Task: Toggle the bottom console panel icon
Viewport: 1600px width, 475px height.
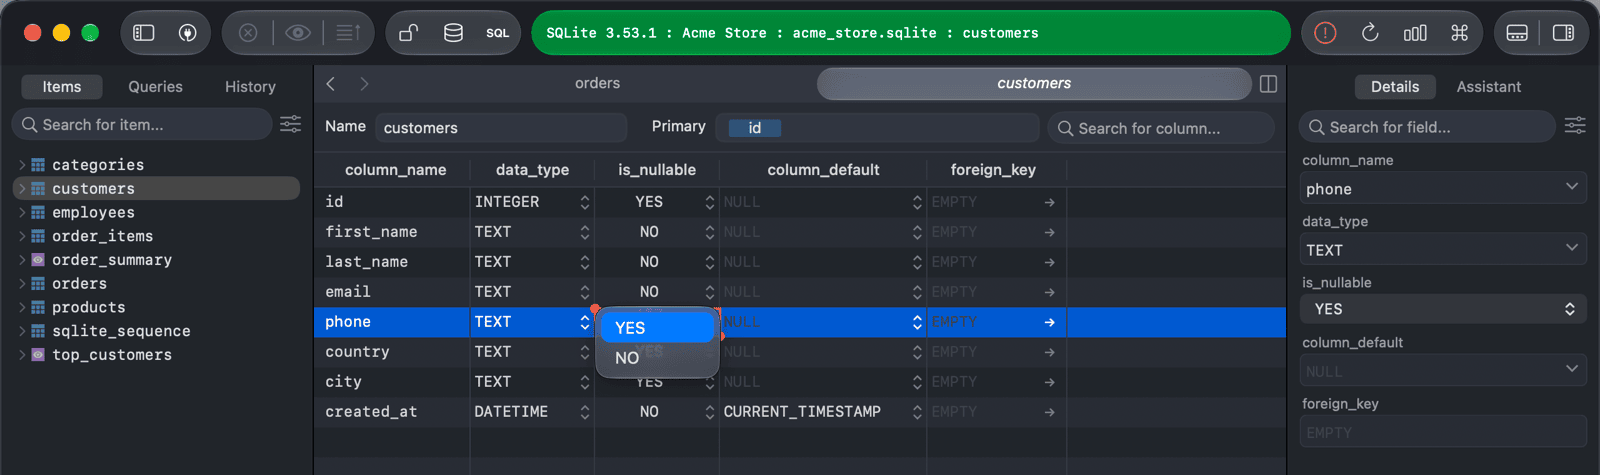Action: 1517,33
